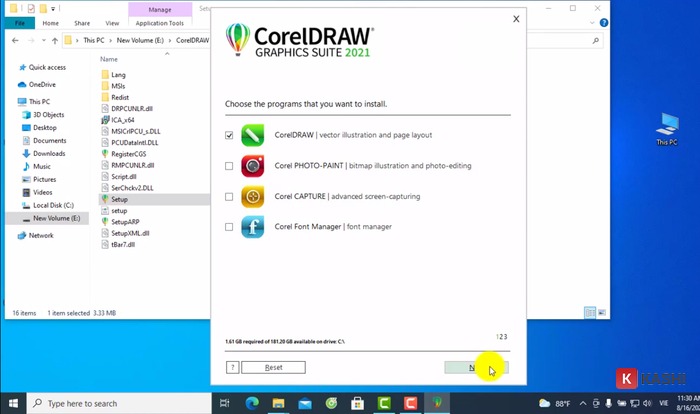Select the MSIs folder

pyautogui.click(x=118, y=86)
